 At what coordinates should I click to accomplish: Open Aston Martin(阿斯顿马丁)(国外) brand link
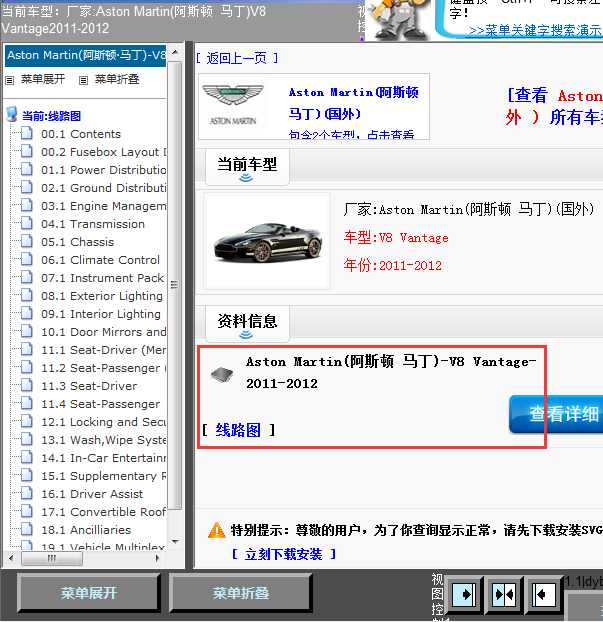[353, 103]
